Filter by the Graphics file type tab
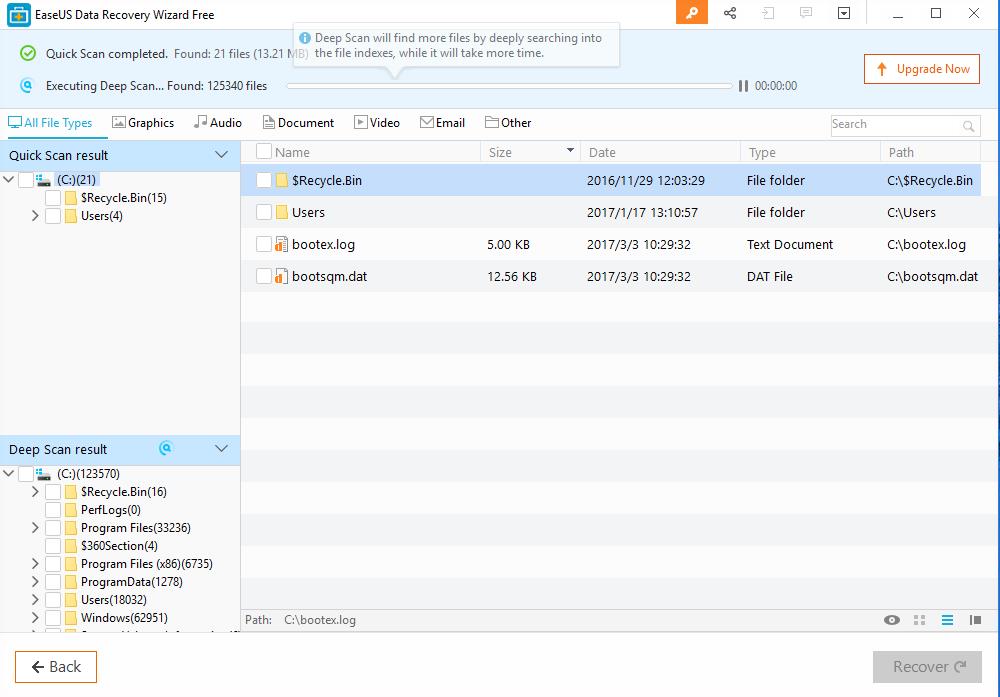Screen dimensions: 1000x697 [143, 122]
